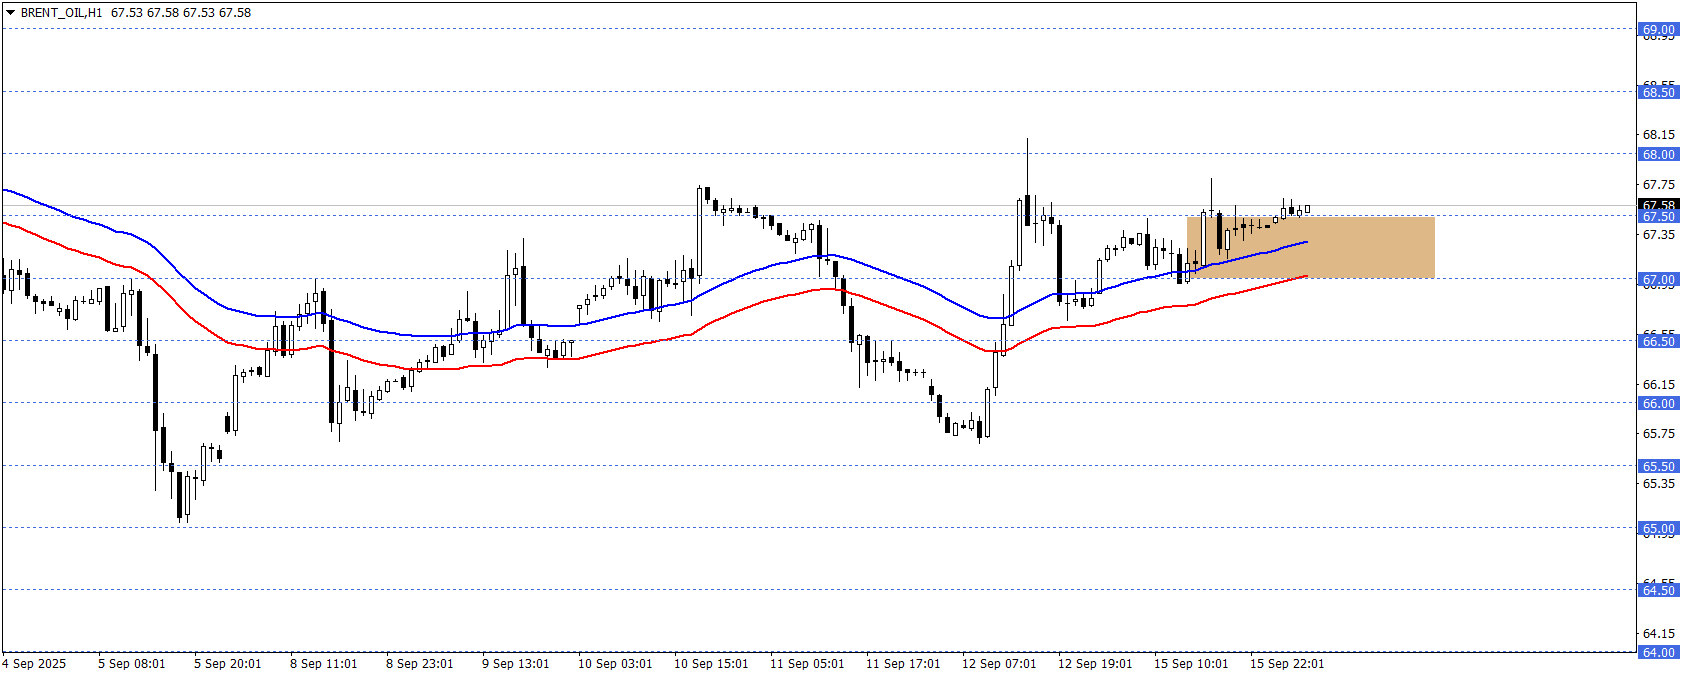Click the 69.00 price level label

tap(1658, 30)
